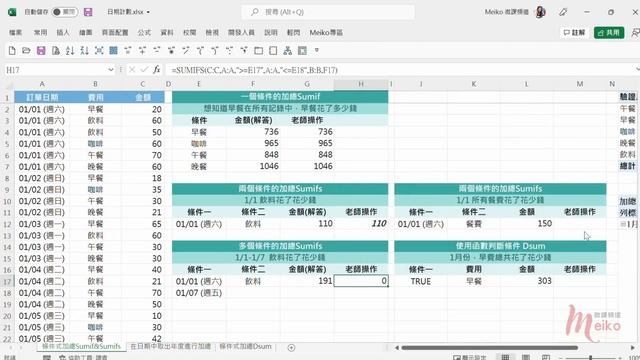Expand the formula bar chevron

tap(637, 70)
